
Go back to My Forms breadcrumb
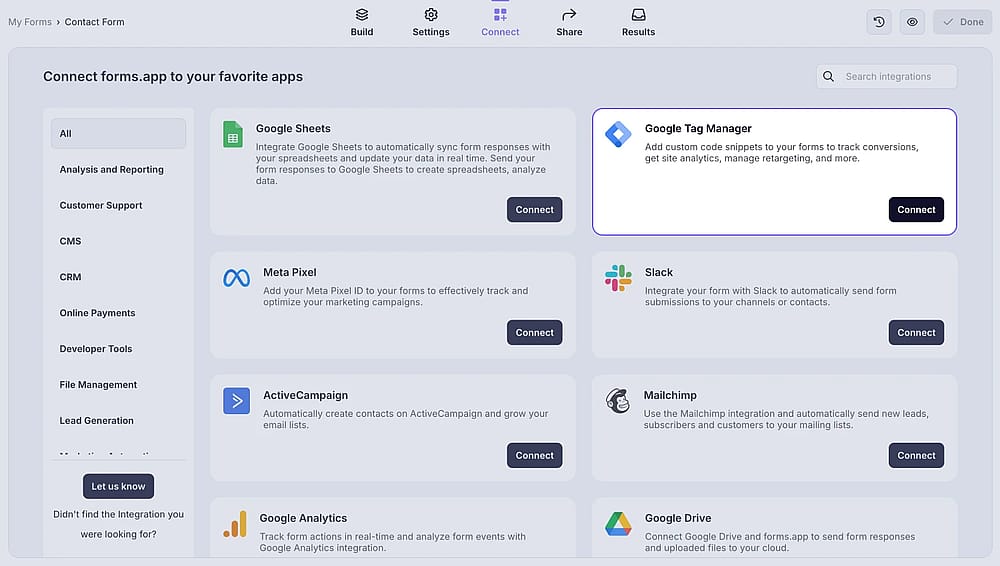click(x=30, y=22)
